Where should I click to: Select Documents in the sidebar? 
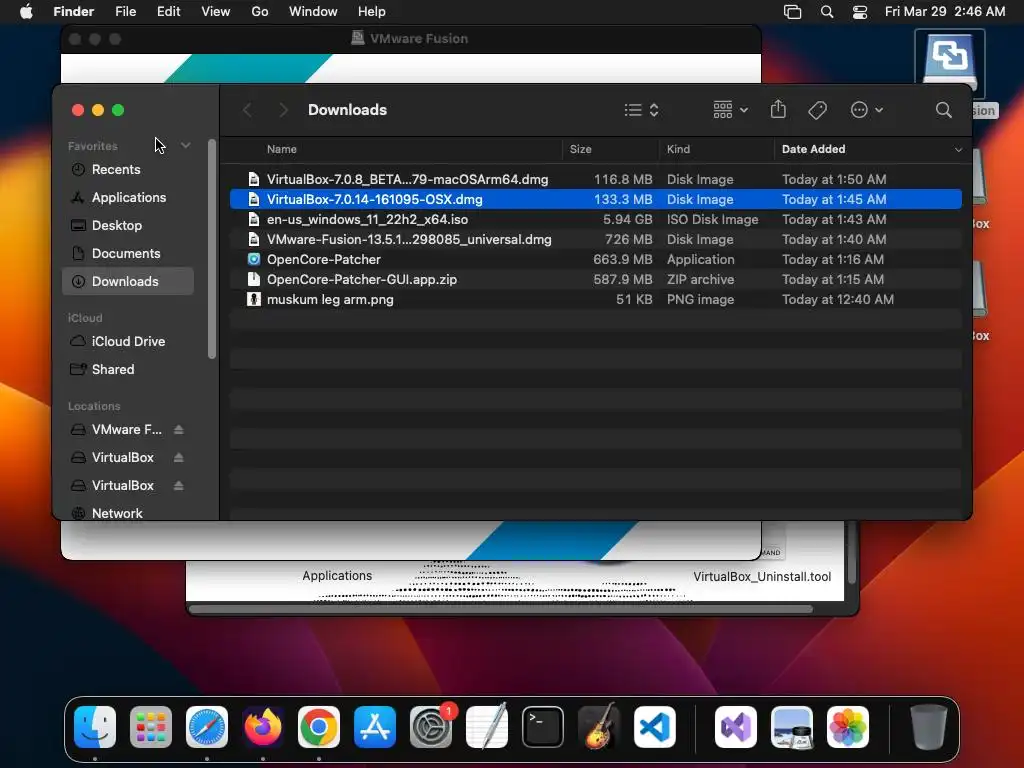129,253
